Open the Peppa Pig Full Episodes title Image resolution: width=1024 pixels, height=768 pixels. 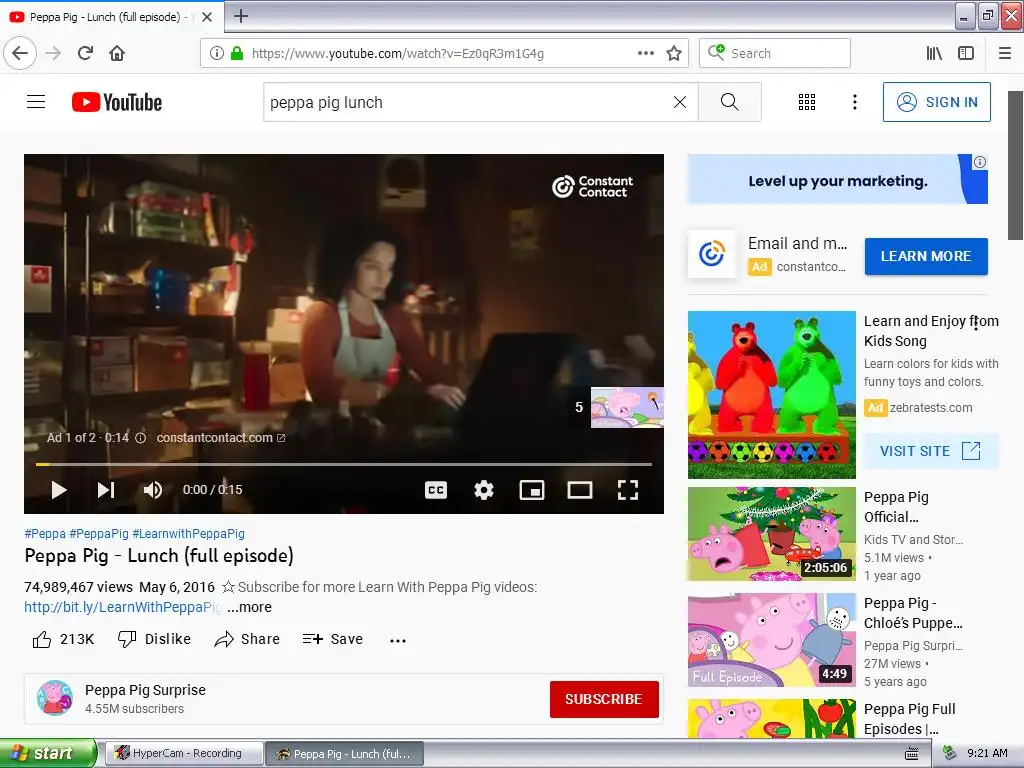(909, 718)
